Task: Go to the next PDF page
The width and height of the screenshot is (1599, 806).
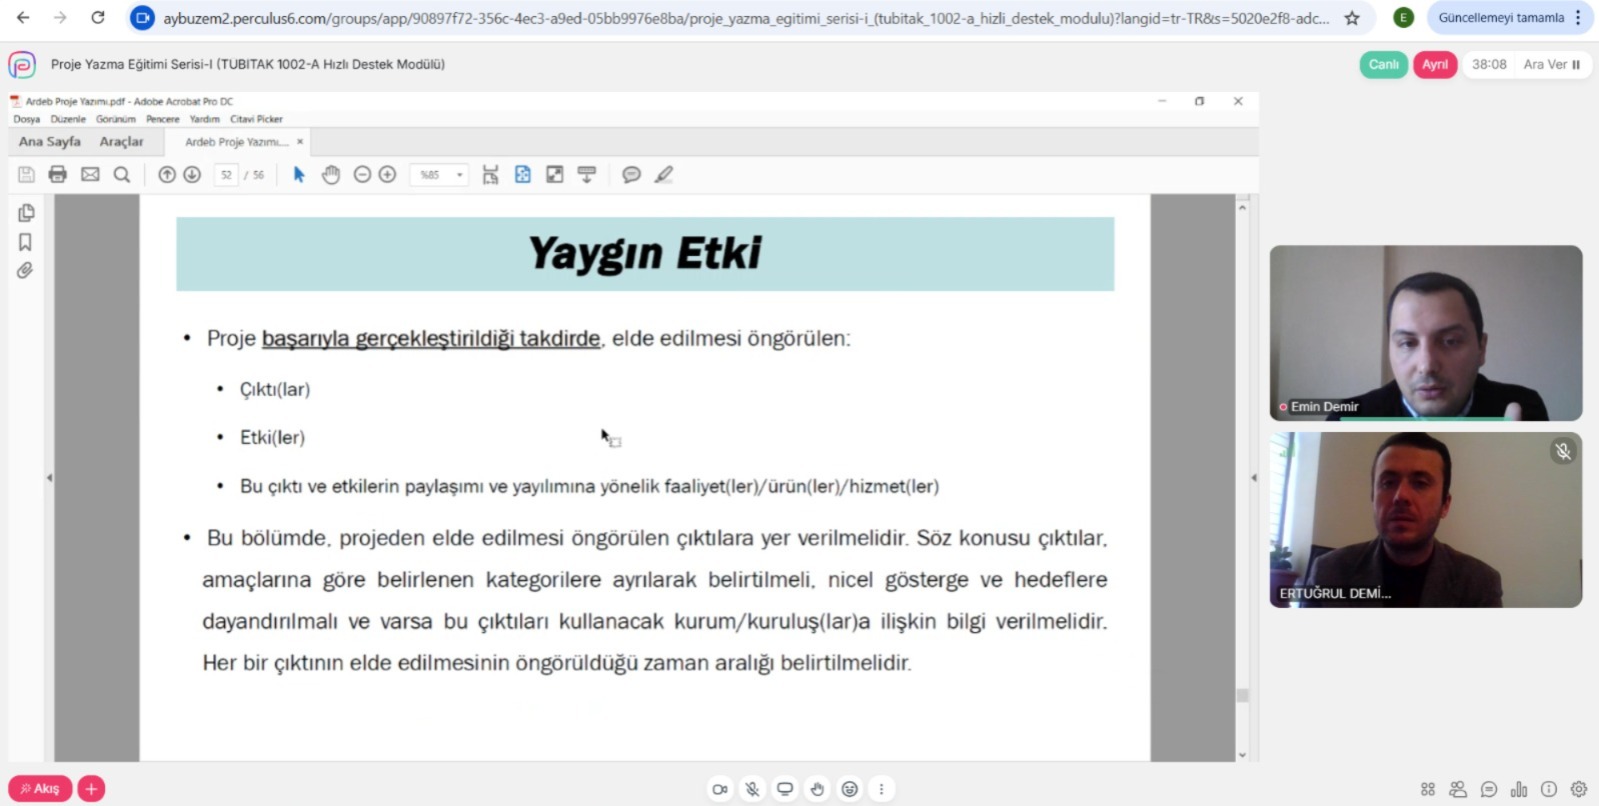Action: point(192,175)
